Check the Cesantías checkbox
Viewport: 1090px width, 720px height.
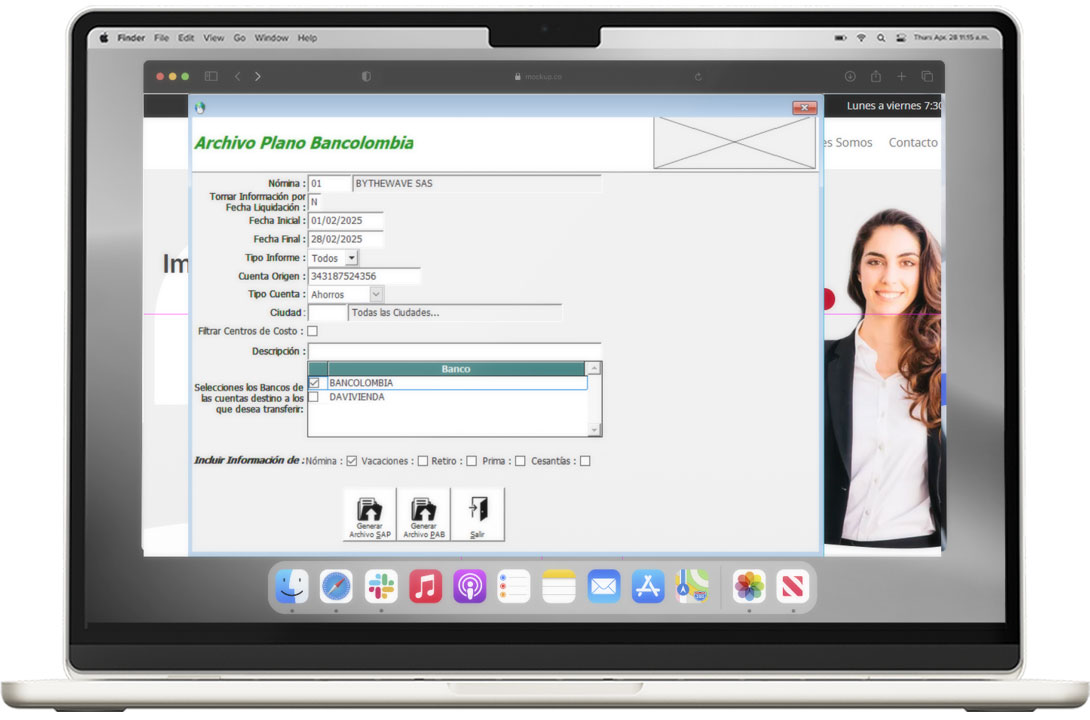pos(585,461)
